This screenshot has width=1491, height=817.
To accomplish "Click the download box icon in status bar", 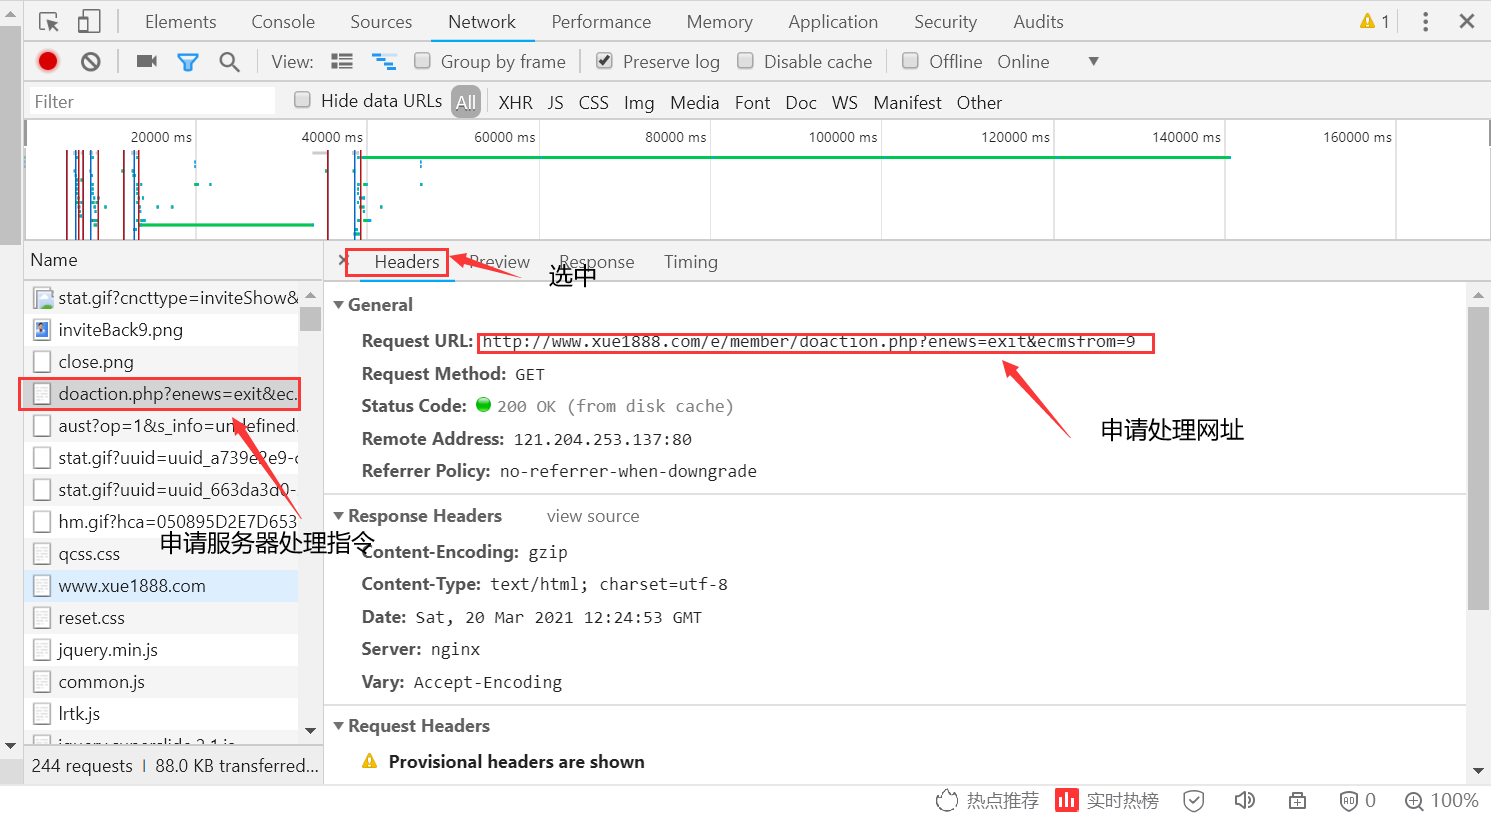I will pos(1297,800).
